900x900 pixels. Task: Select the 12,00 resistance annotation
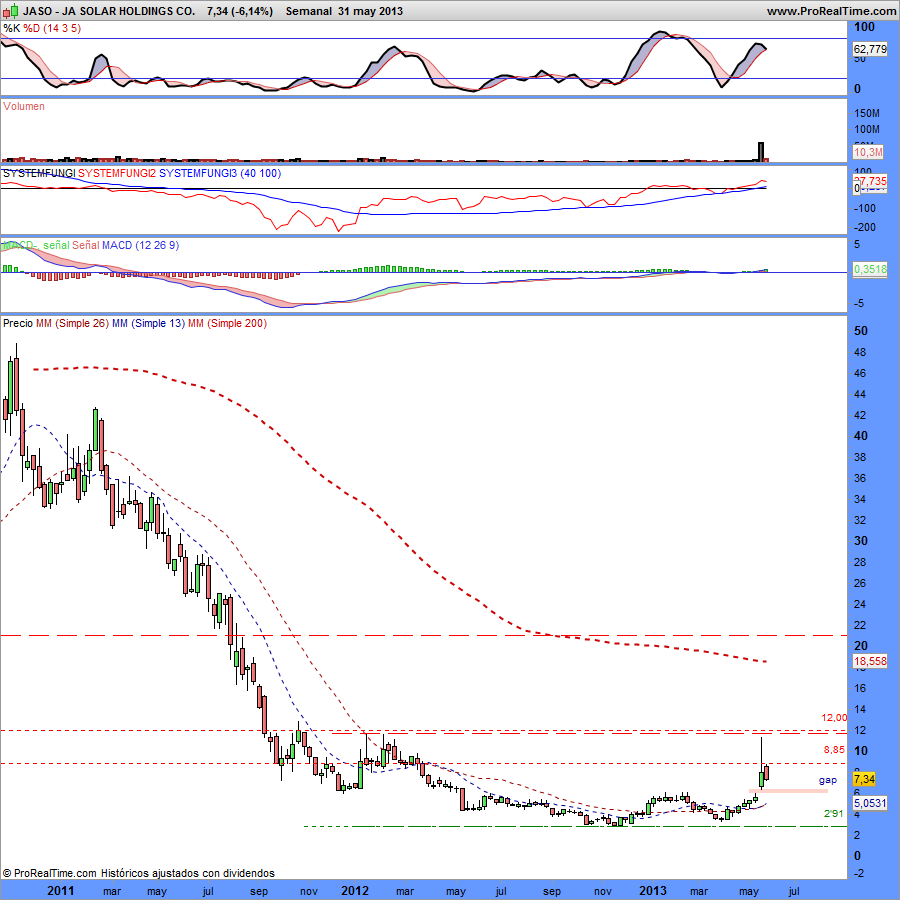click(834, 717)
